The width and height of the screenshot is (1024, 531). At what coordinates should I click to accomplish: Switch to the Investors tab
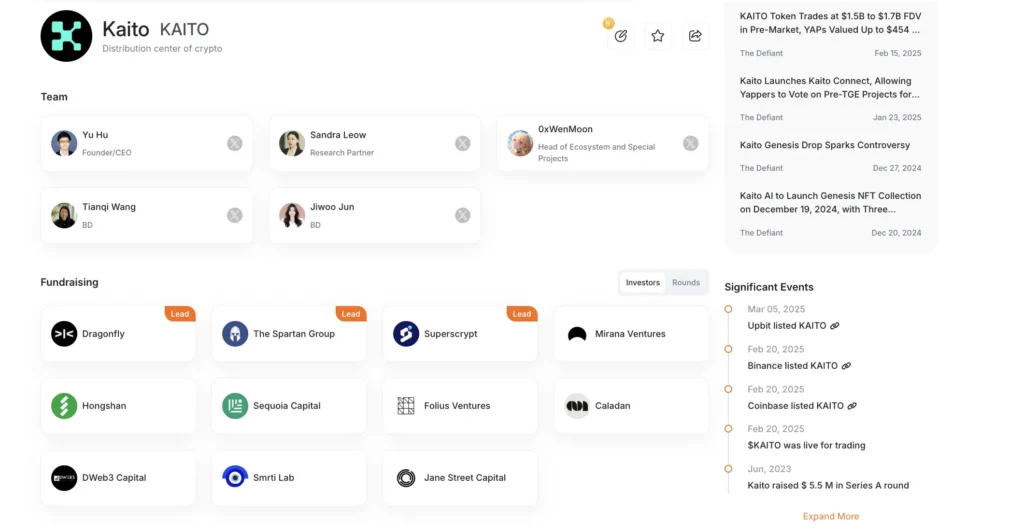click(643, 283)
